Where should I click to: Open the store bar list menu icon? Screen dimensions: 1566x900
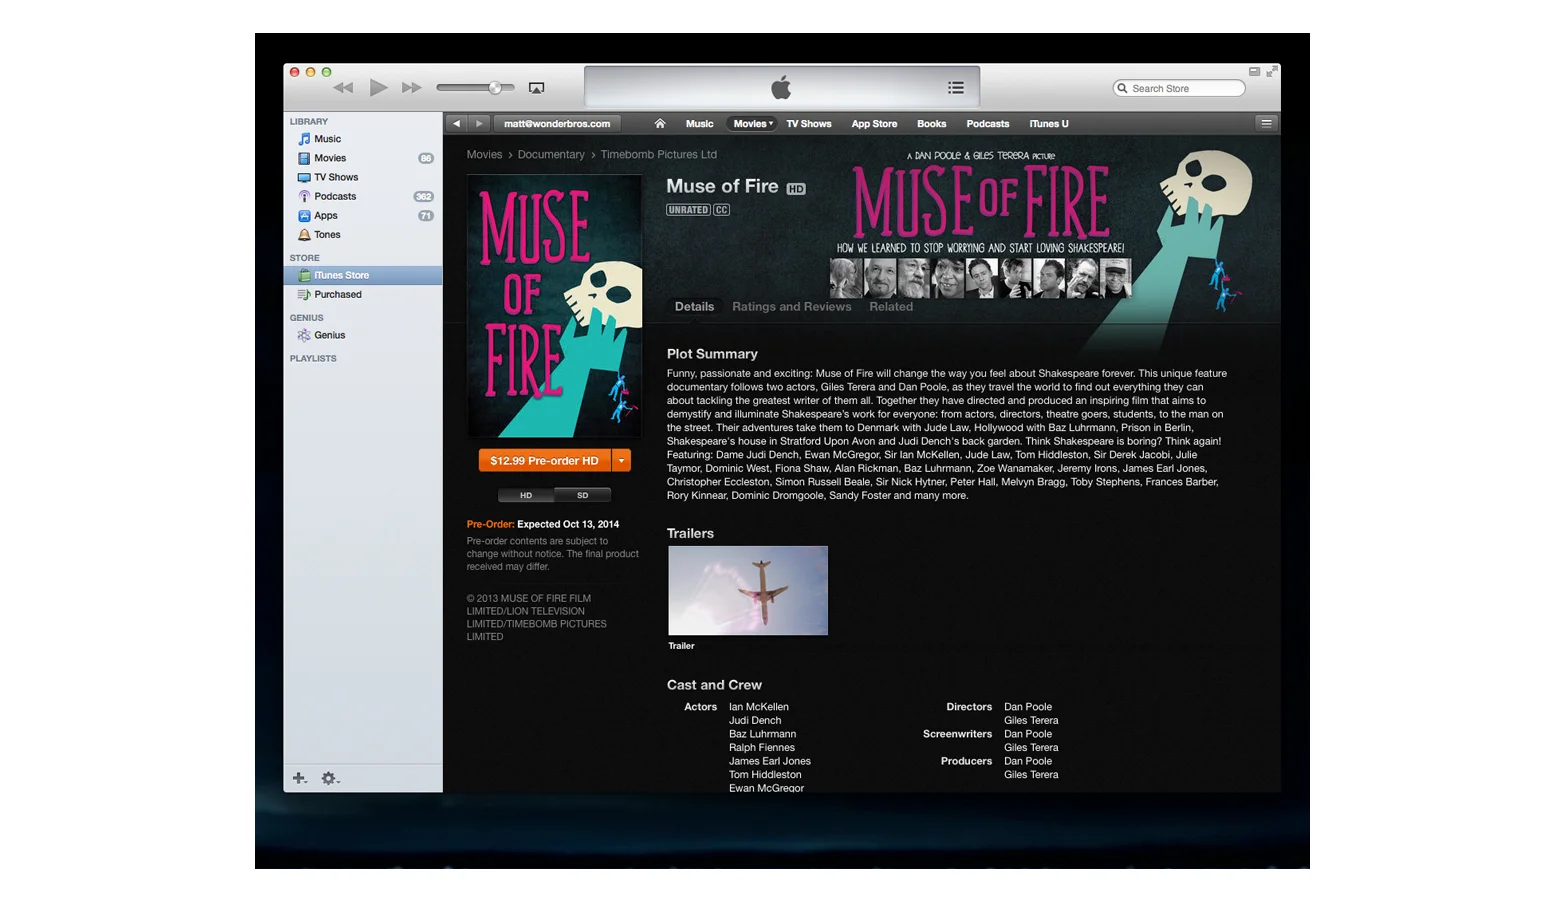click(x=1266, y=124)
